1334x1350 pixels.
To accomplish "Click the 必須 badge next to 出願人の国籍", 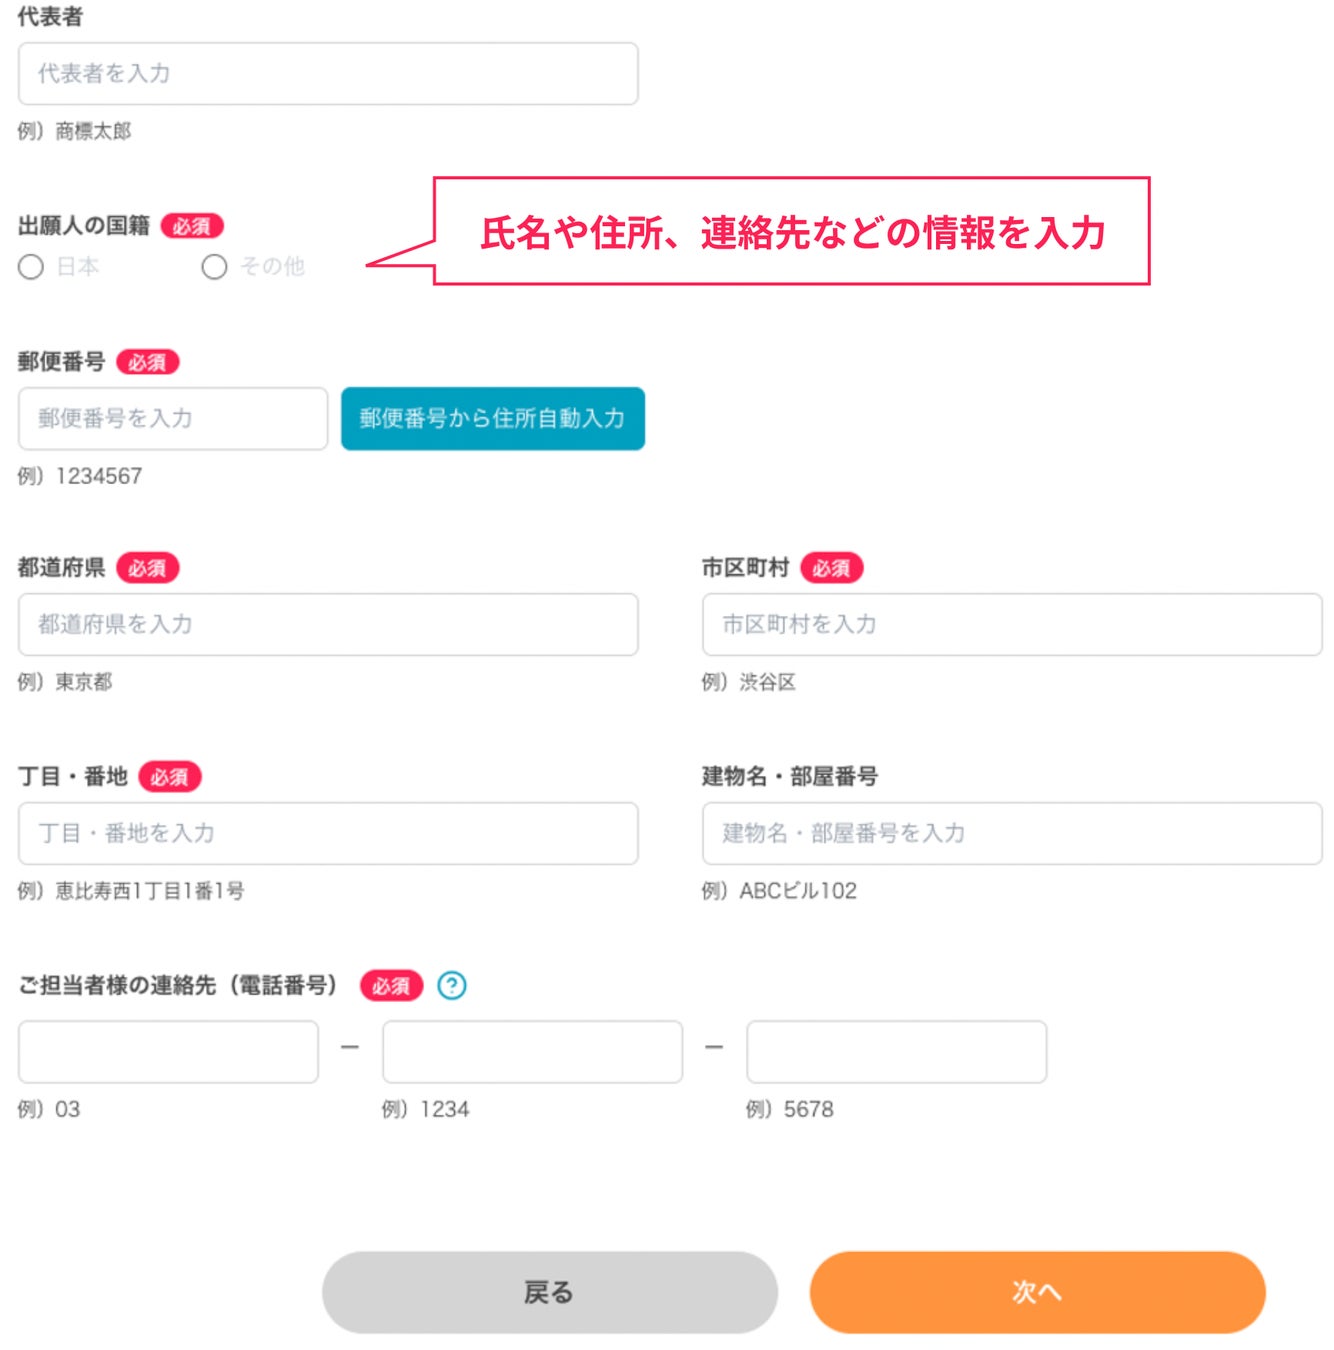I will coord(191,226).
